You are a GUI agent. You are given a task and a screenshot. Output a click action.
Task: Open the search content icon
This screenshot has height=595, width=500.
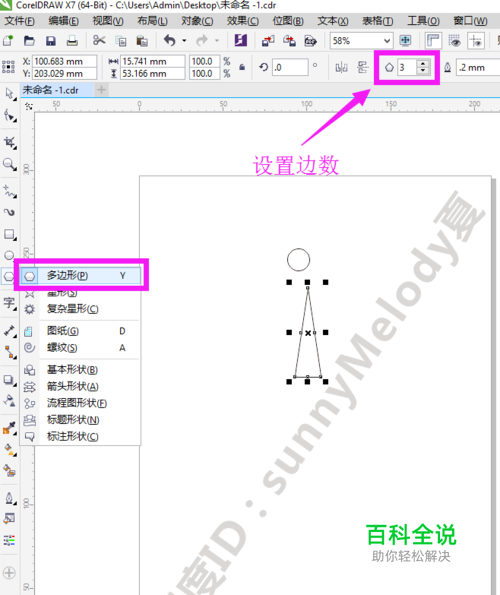coord(241,40)
